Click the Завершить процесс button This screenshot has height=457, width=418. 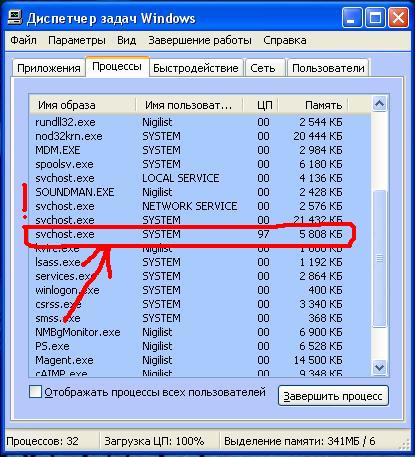pyautogui.click(x=333, y=396)
